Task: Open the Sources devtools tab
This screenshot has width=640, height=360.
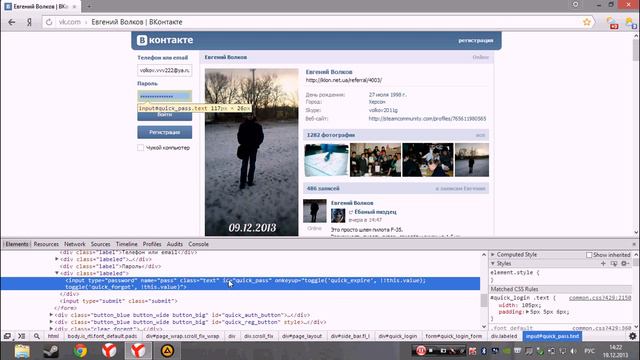Action: click(x=100, y=244)
